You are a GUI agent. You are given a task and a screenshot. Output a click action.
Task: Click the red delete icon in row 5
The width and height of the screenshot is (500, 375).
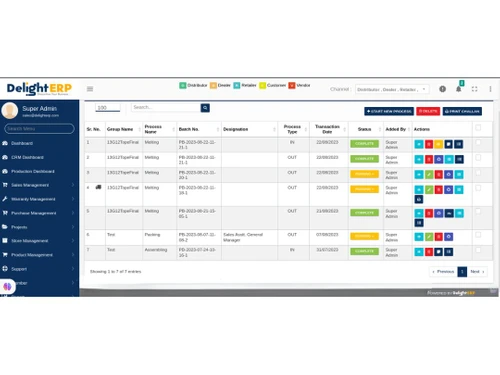[x=429, y=213]
